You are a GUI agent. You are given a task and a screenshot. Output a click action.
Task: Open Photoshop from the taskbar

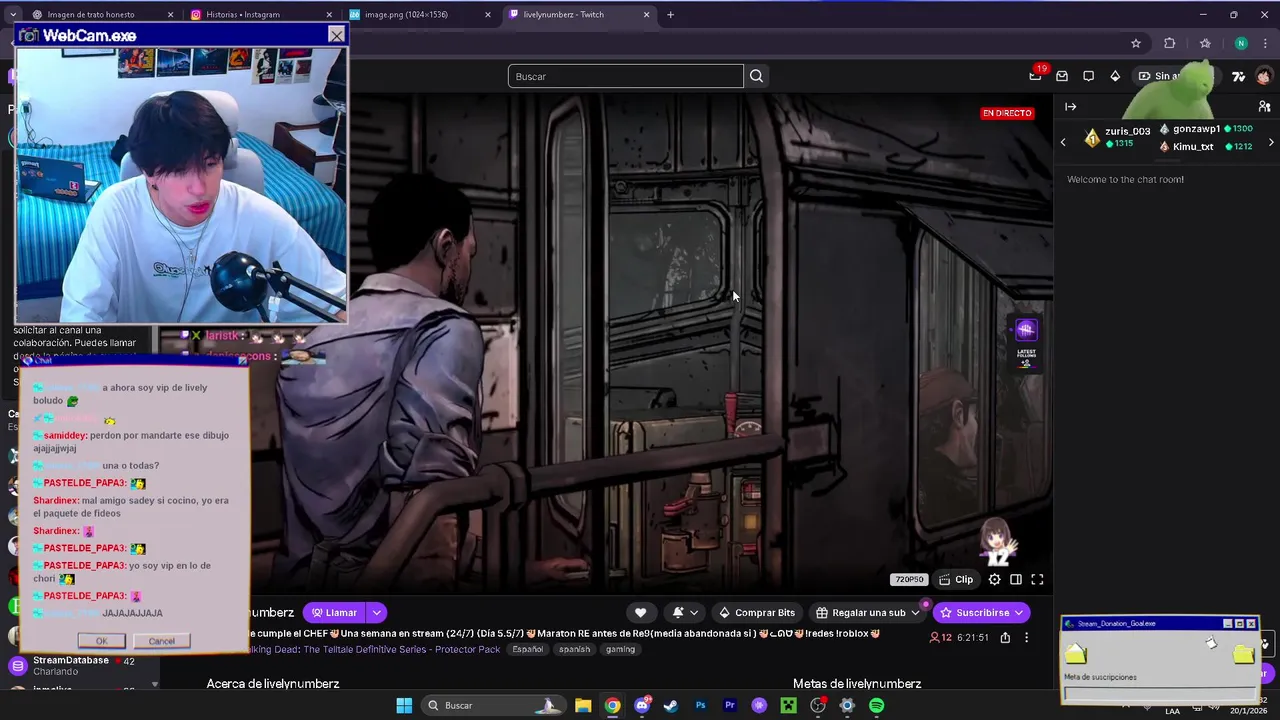(700, 705)
